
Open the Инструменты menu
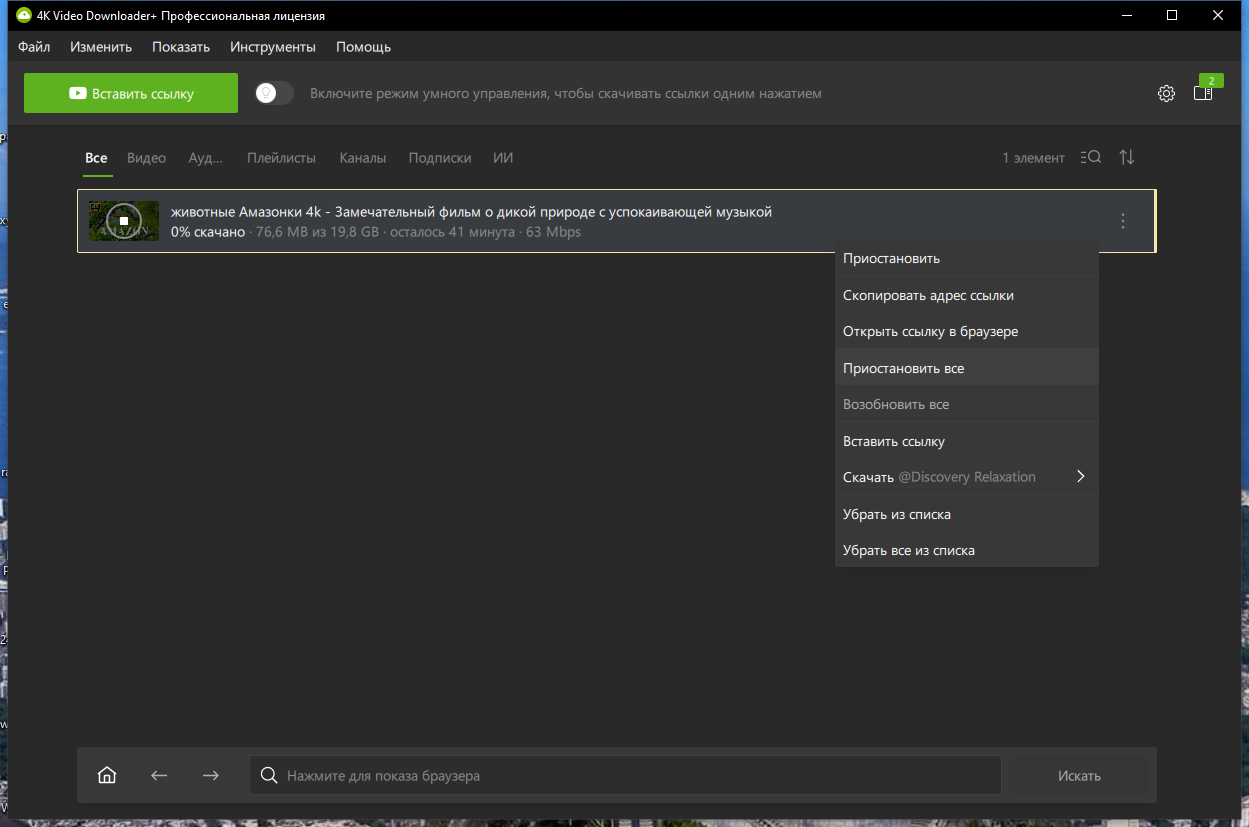pyautogui.click(x=272, y=47)
